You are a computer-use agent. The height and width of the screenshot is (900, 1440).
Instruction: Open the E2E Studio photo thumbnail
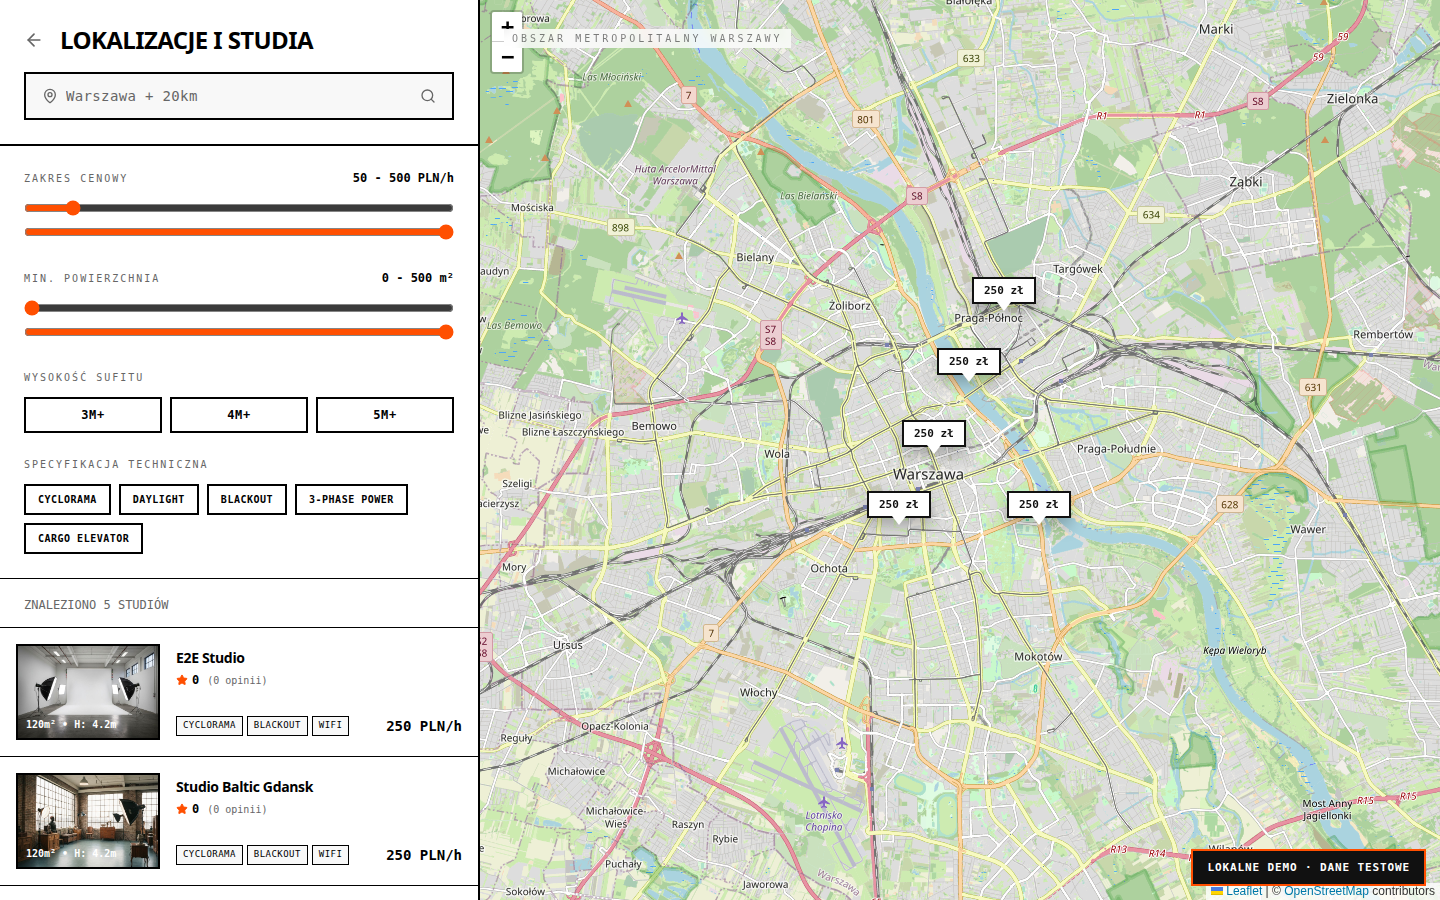point(88,692)
